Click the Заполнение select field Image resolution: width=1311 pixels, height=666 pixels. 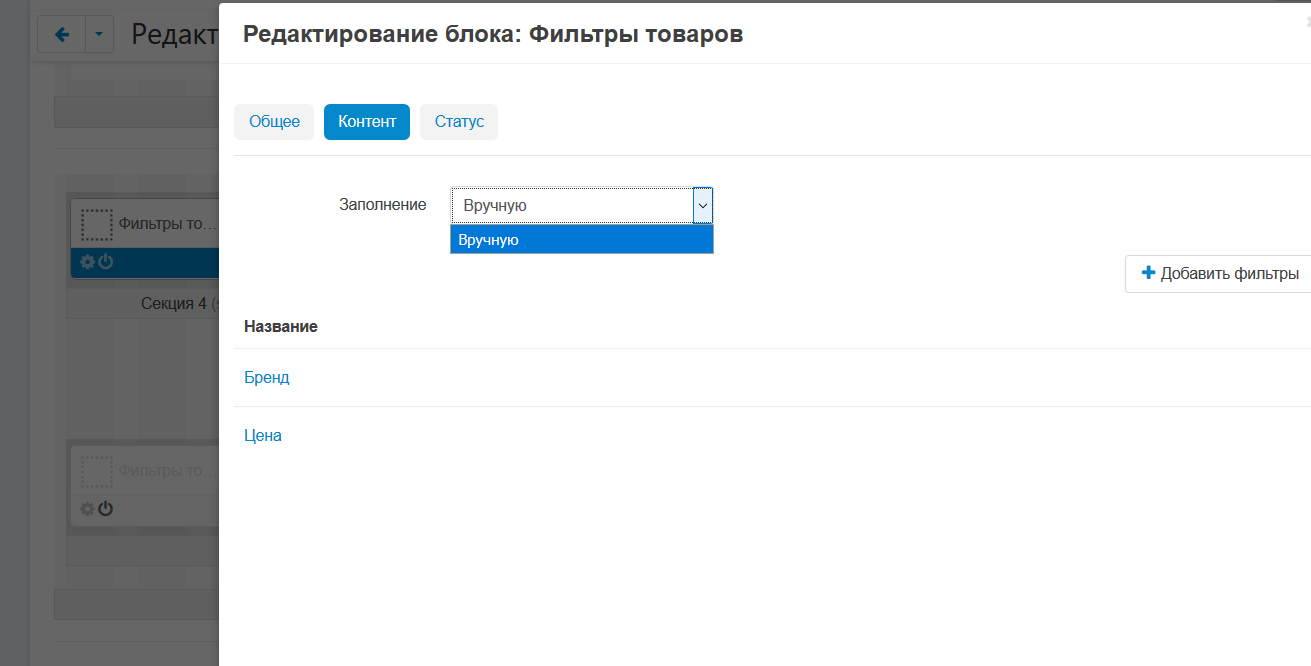(x=571, y=205)
